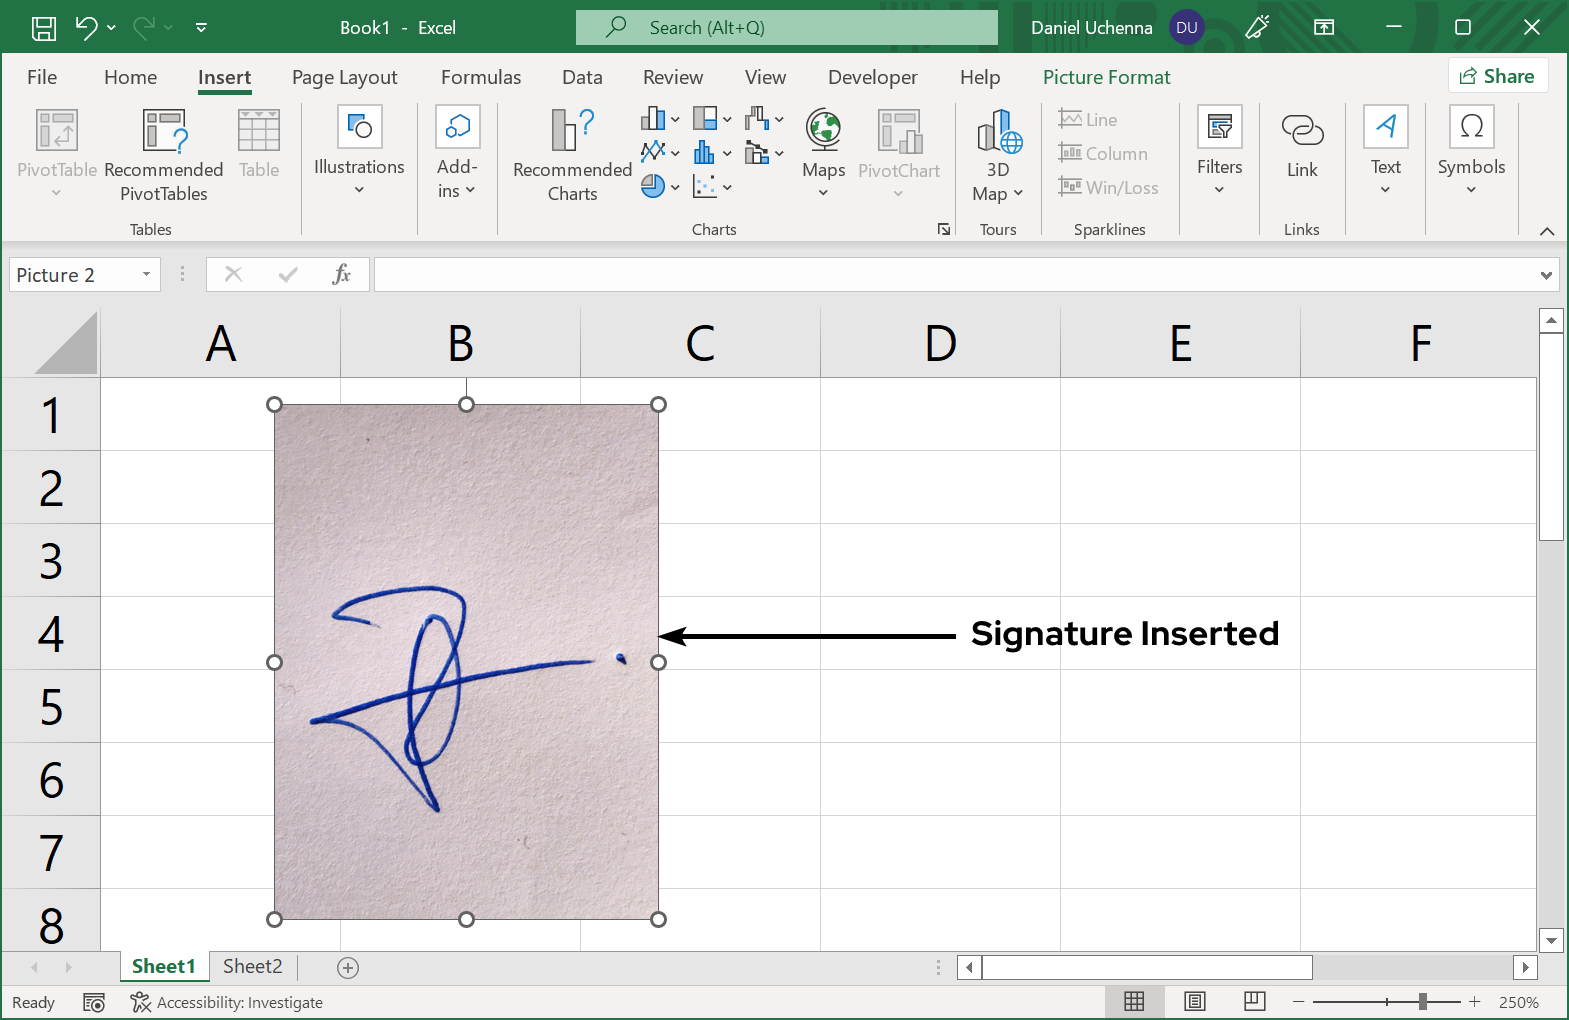
Task: Go to the Data tab
Action: [582, 77]
